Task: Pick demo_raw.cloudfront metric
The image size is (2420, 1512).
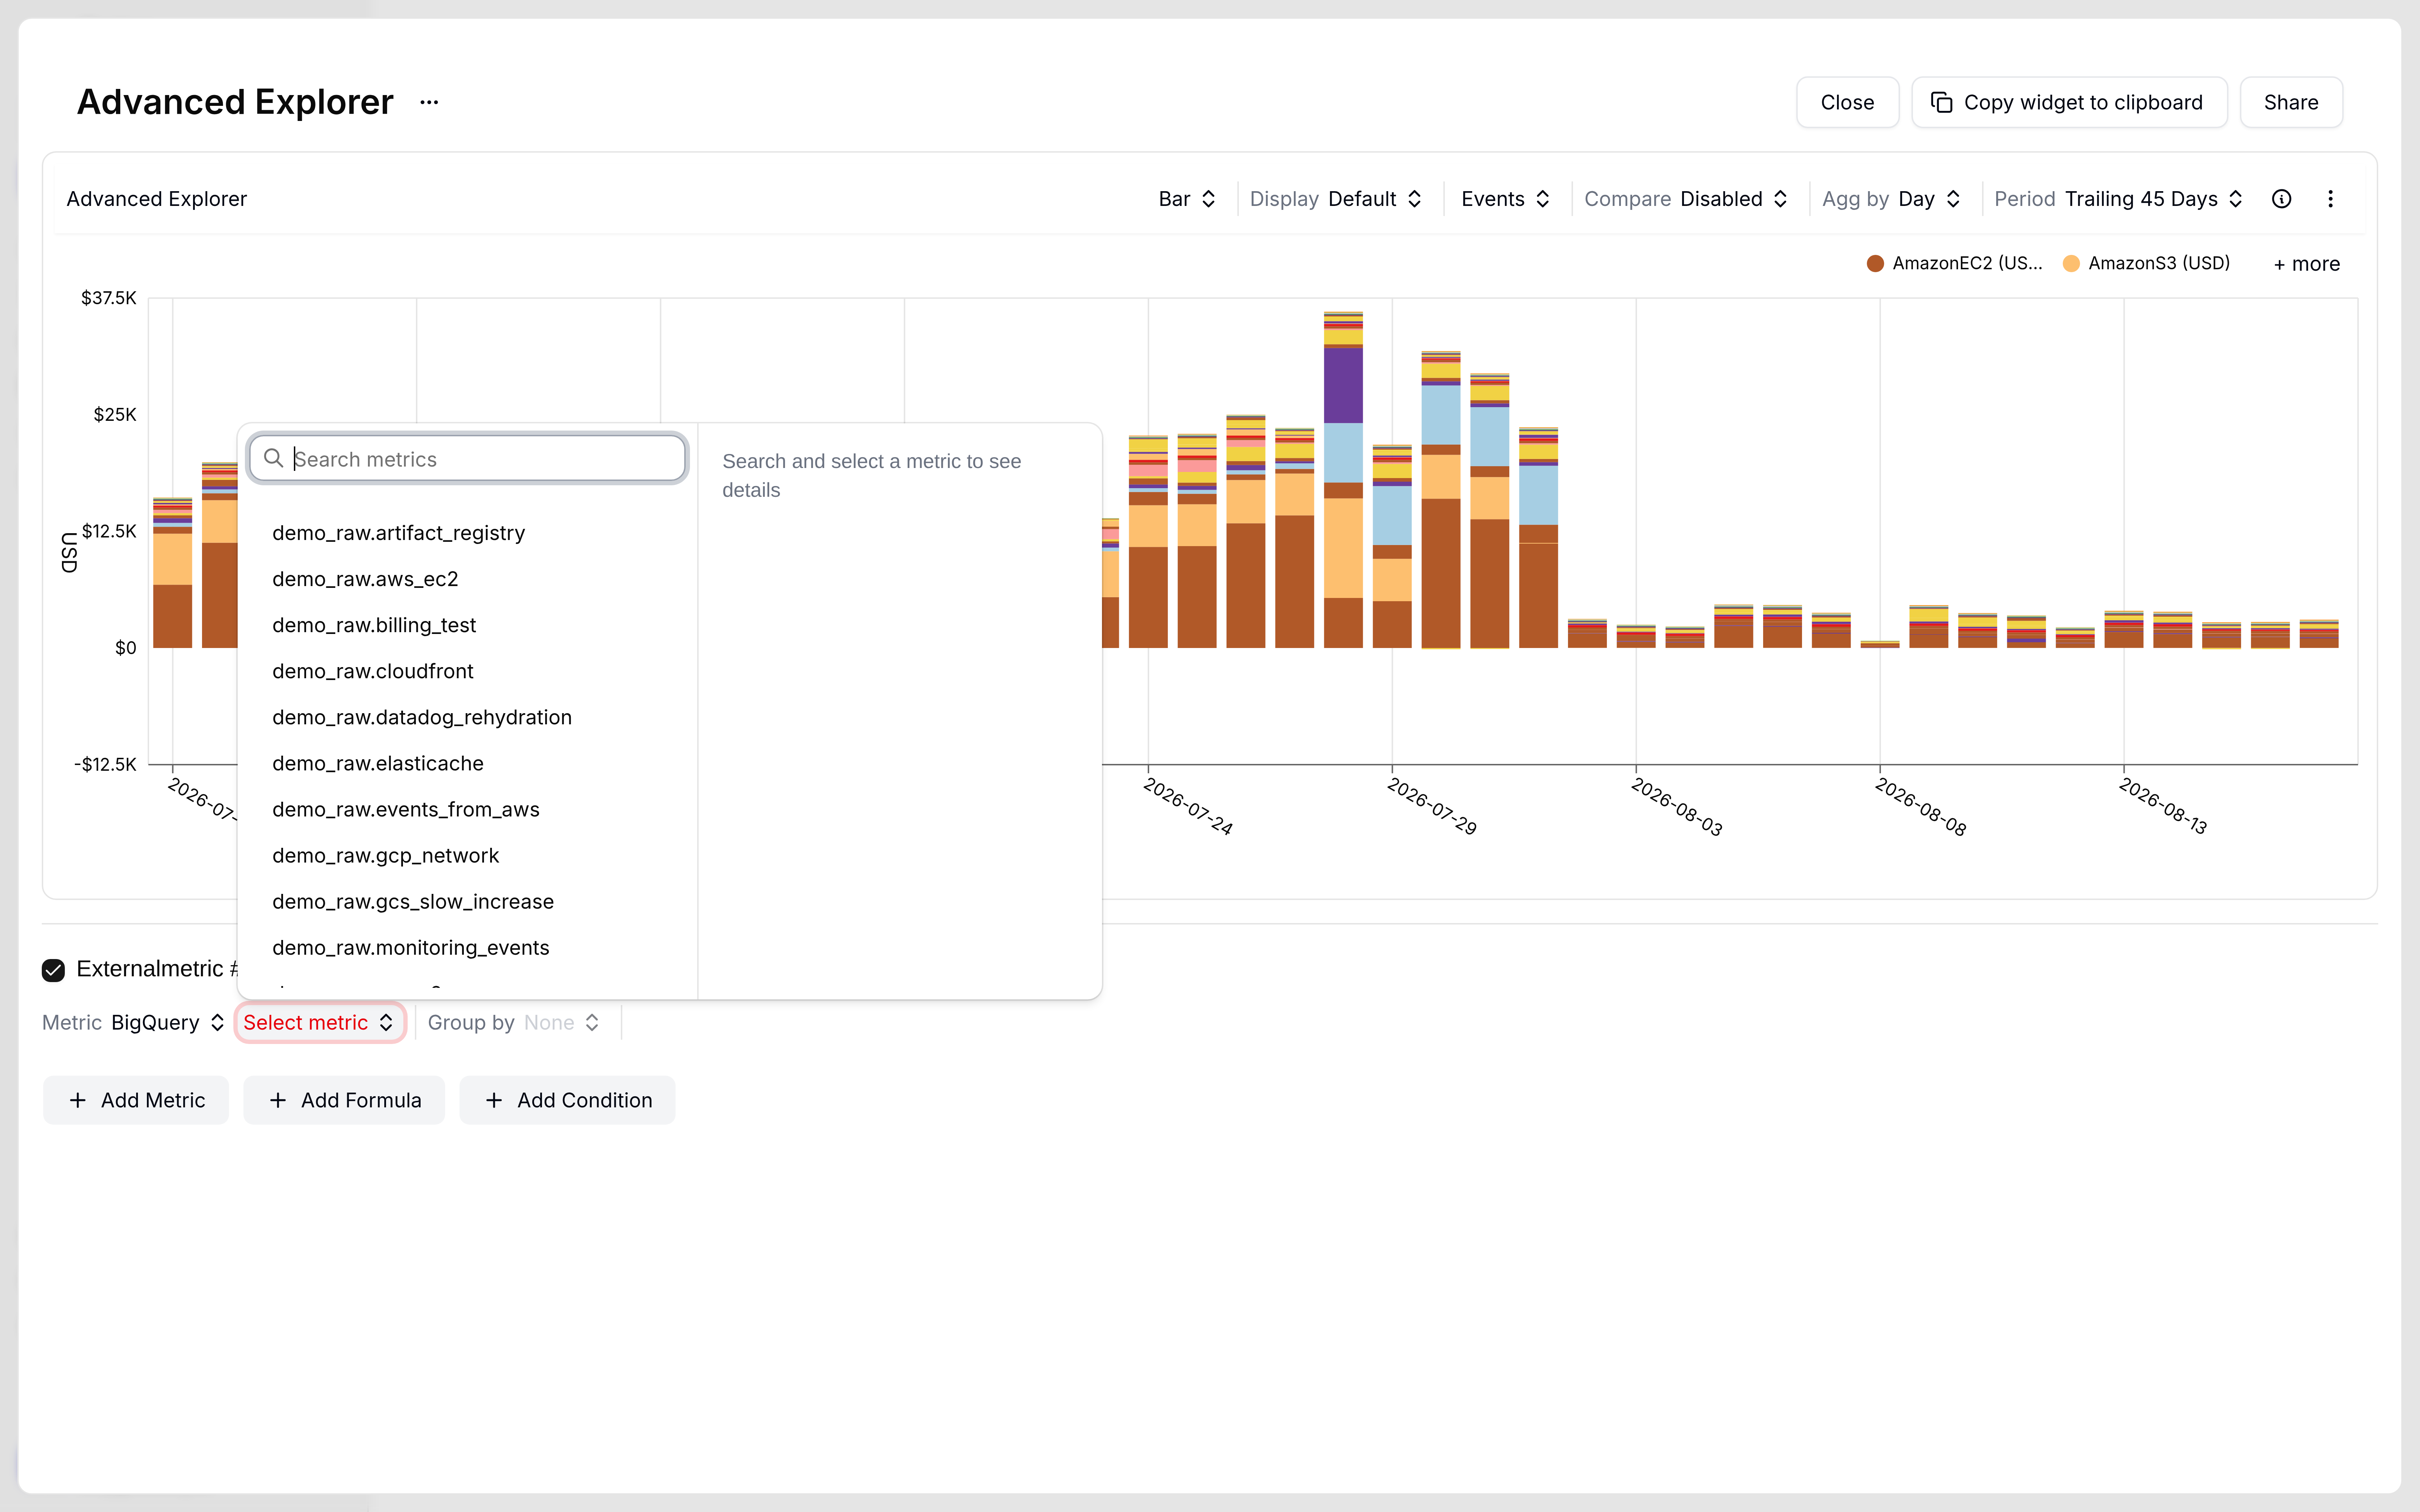Action: 467,671
